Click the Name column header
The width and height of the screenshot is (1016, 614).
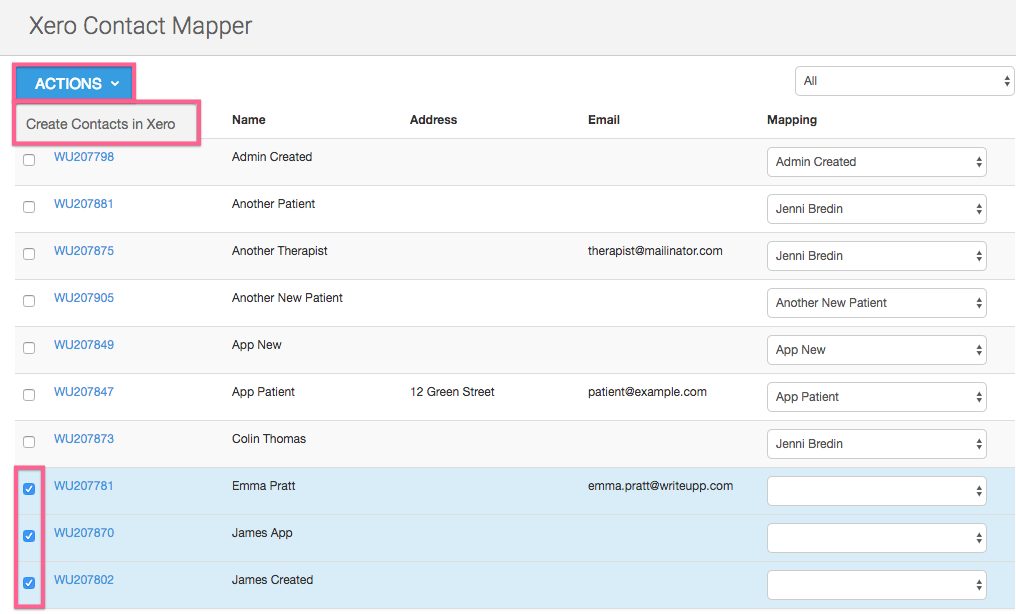pos(249,120)
